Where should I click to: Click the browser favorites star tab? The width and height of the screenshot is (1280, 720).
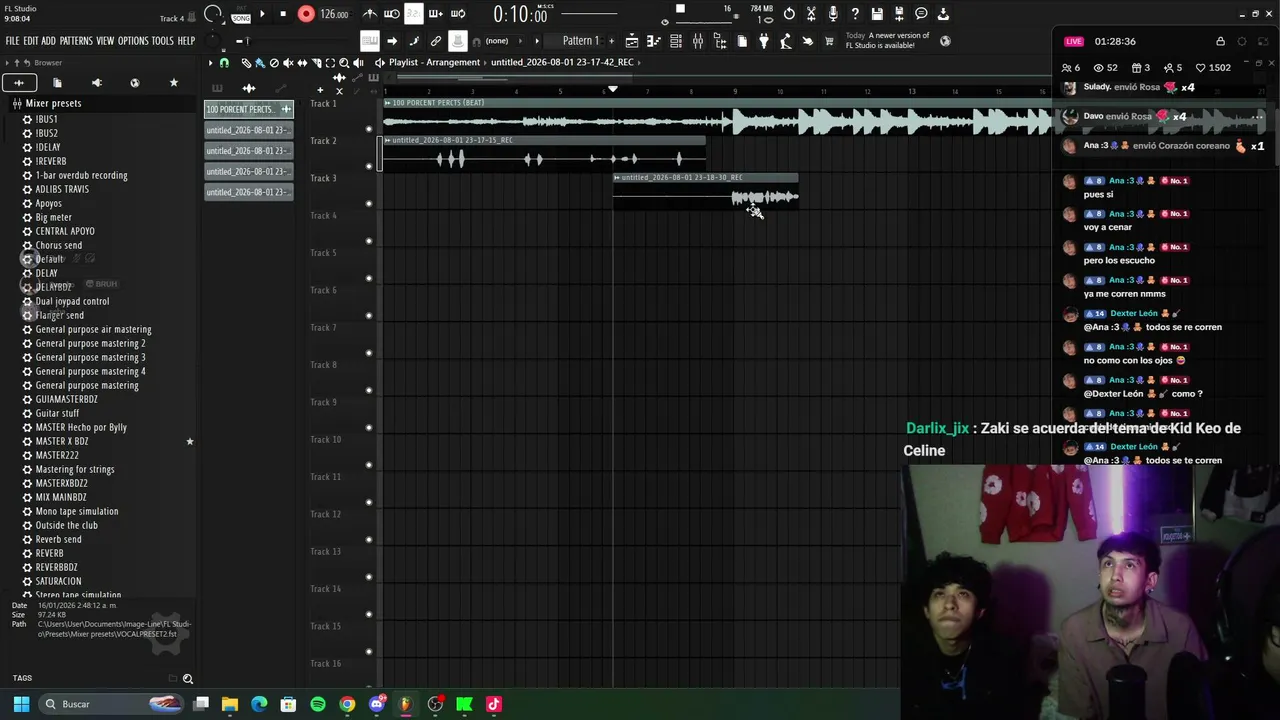pos(174,83)
